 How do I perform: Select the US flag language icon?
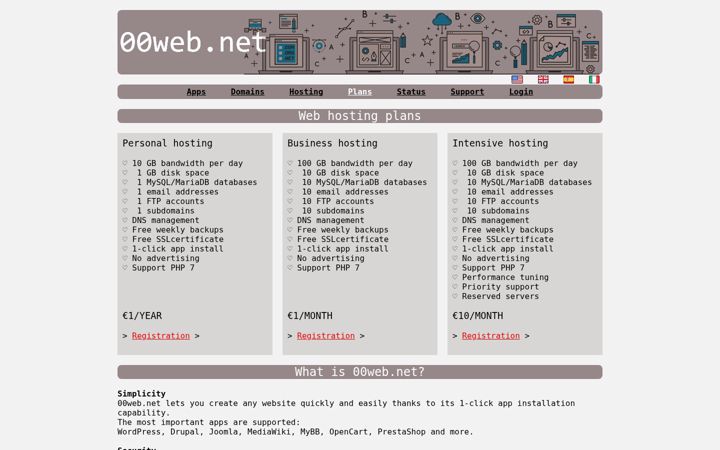517,79
